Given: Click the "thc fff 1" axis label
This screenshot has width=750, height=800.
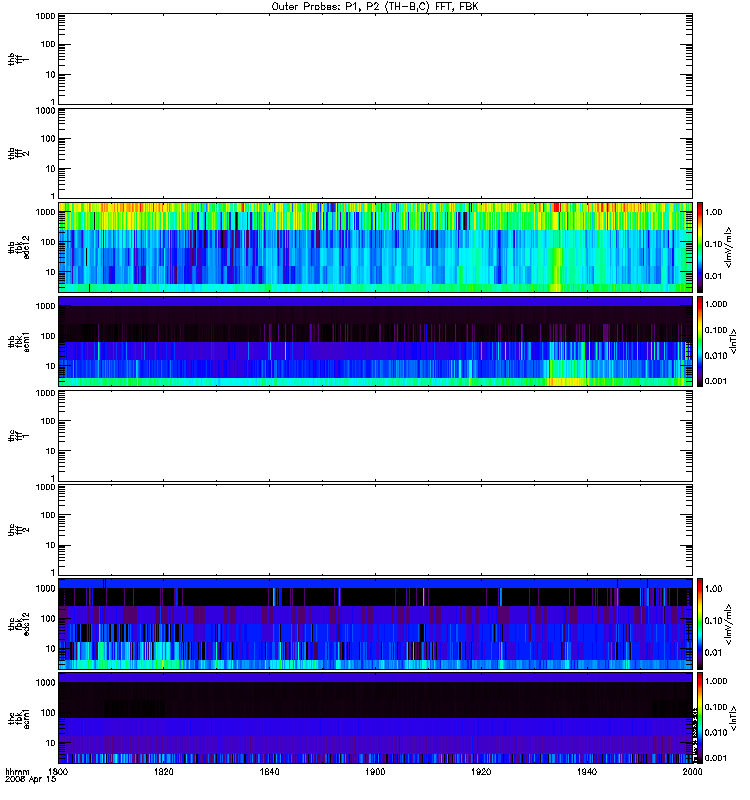Looking at the screenshot, I should tap(18, 436).
